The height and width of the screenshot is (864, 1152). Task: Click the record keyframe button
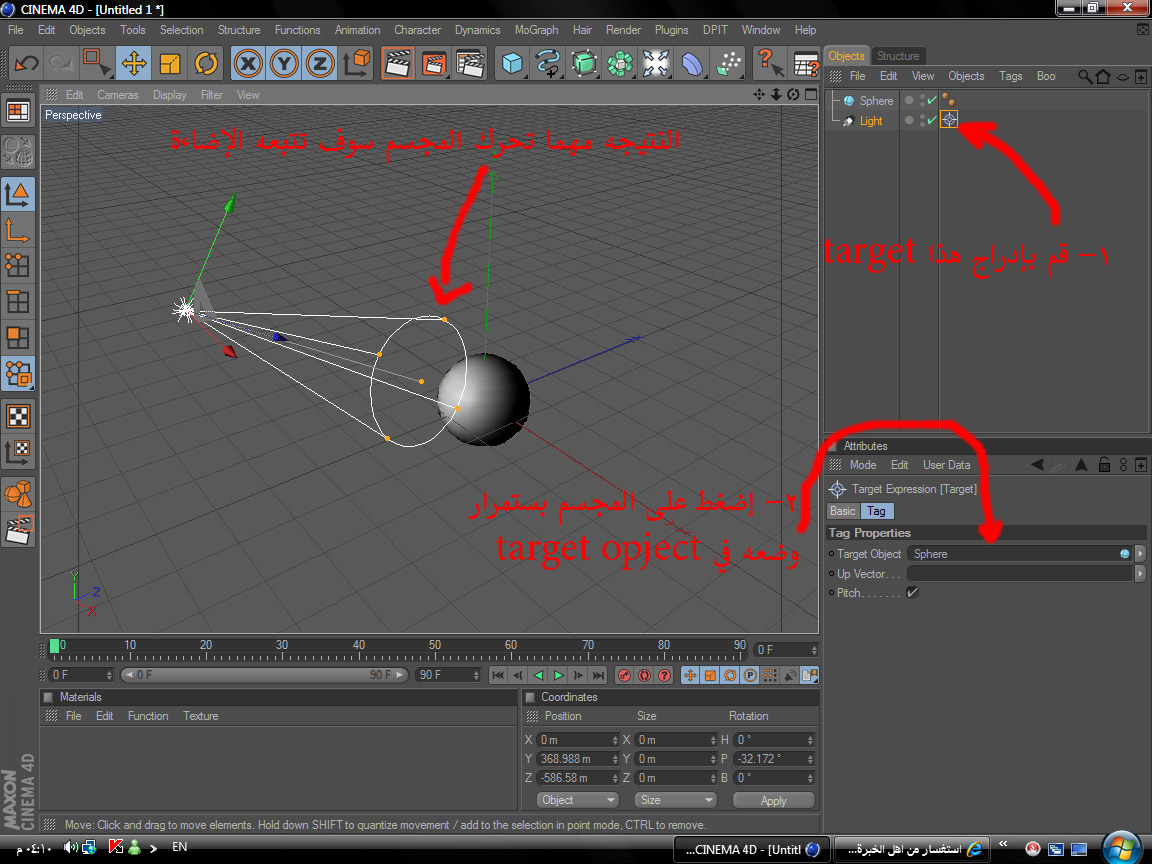[624, 675]
